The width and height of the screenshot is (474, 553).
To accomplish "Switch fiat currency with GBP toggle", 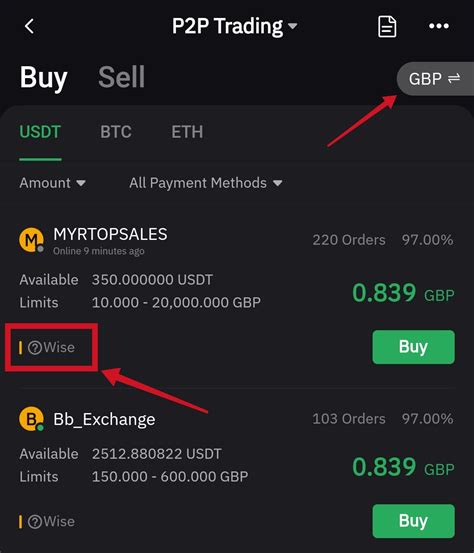I will 435,79.
